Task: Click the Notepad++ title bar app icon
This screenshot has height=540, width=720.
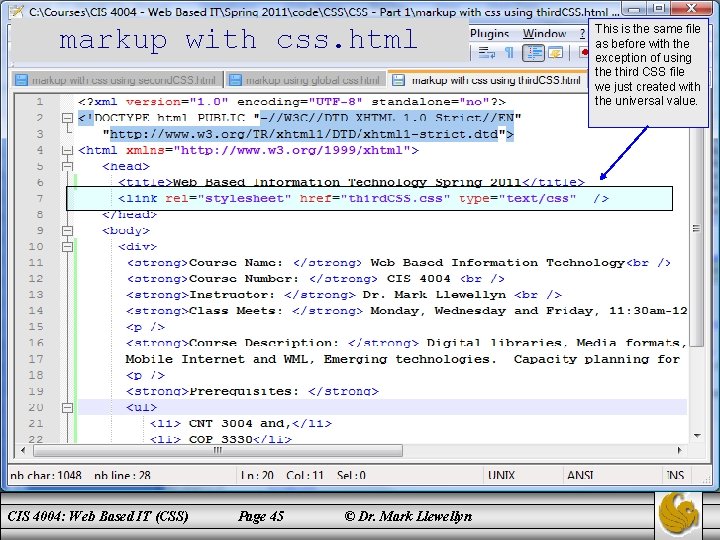Action: 17,11
